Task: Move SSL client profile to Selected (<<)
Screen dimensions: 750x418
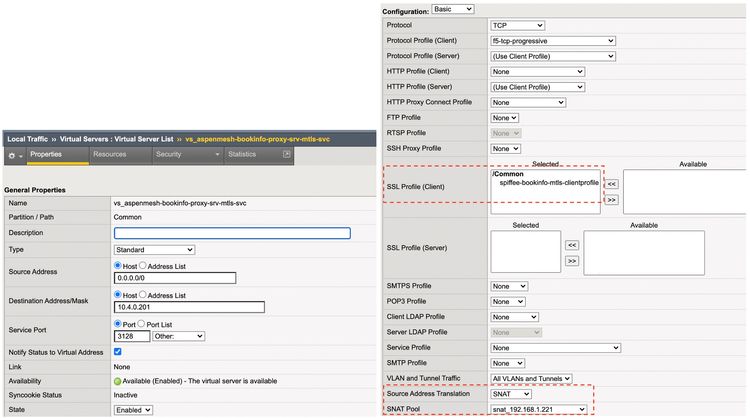Action: pos(612,184)
